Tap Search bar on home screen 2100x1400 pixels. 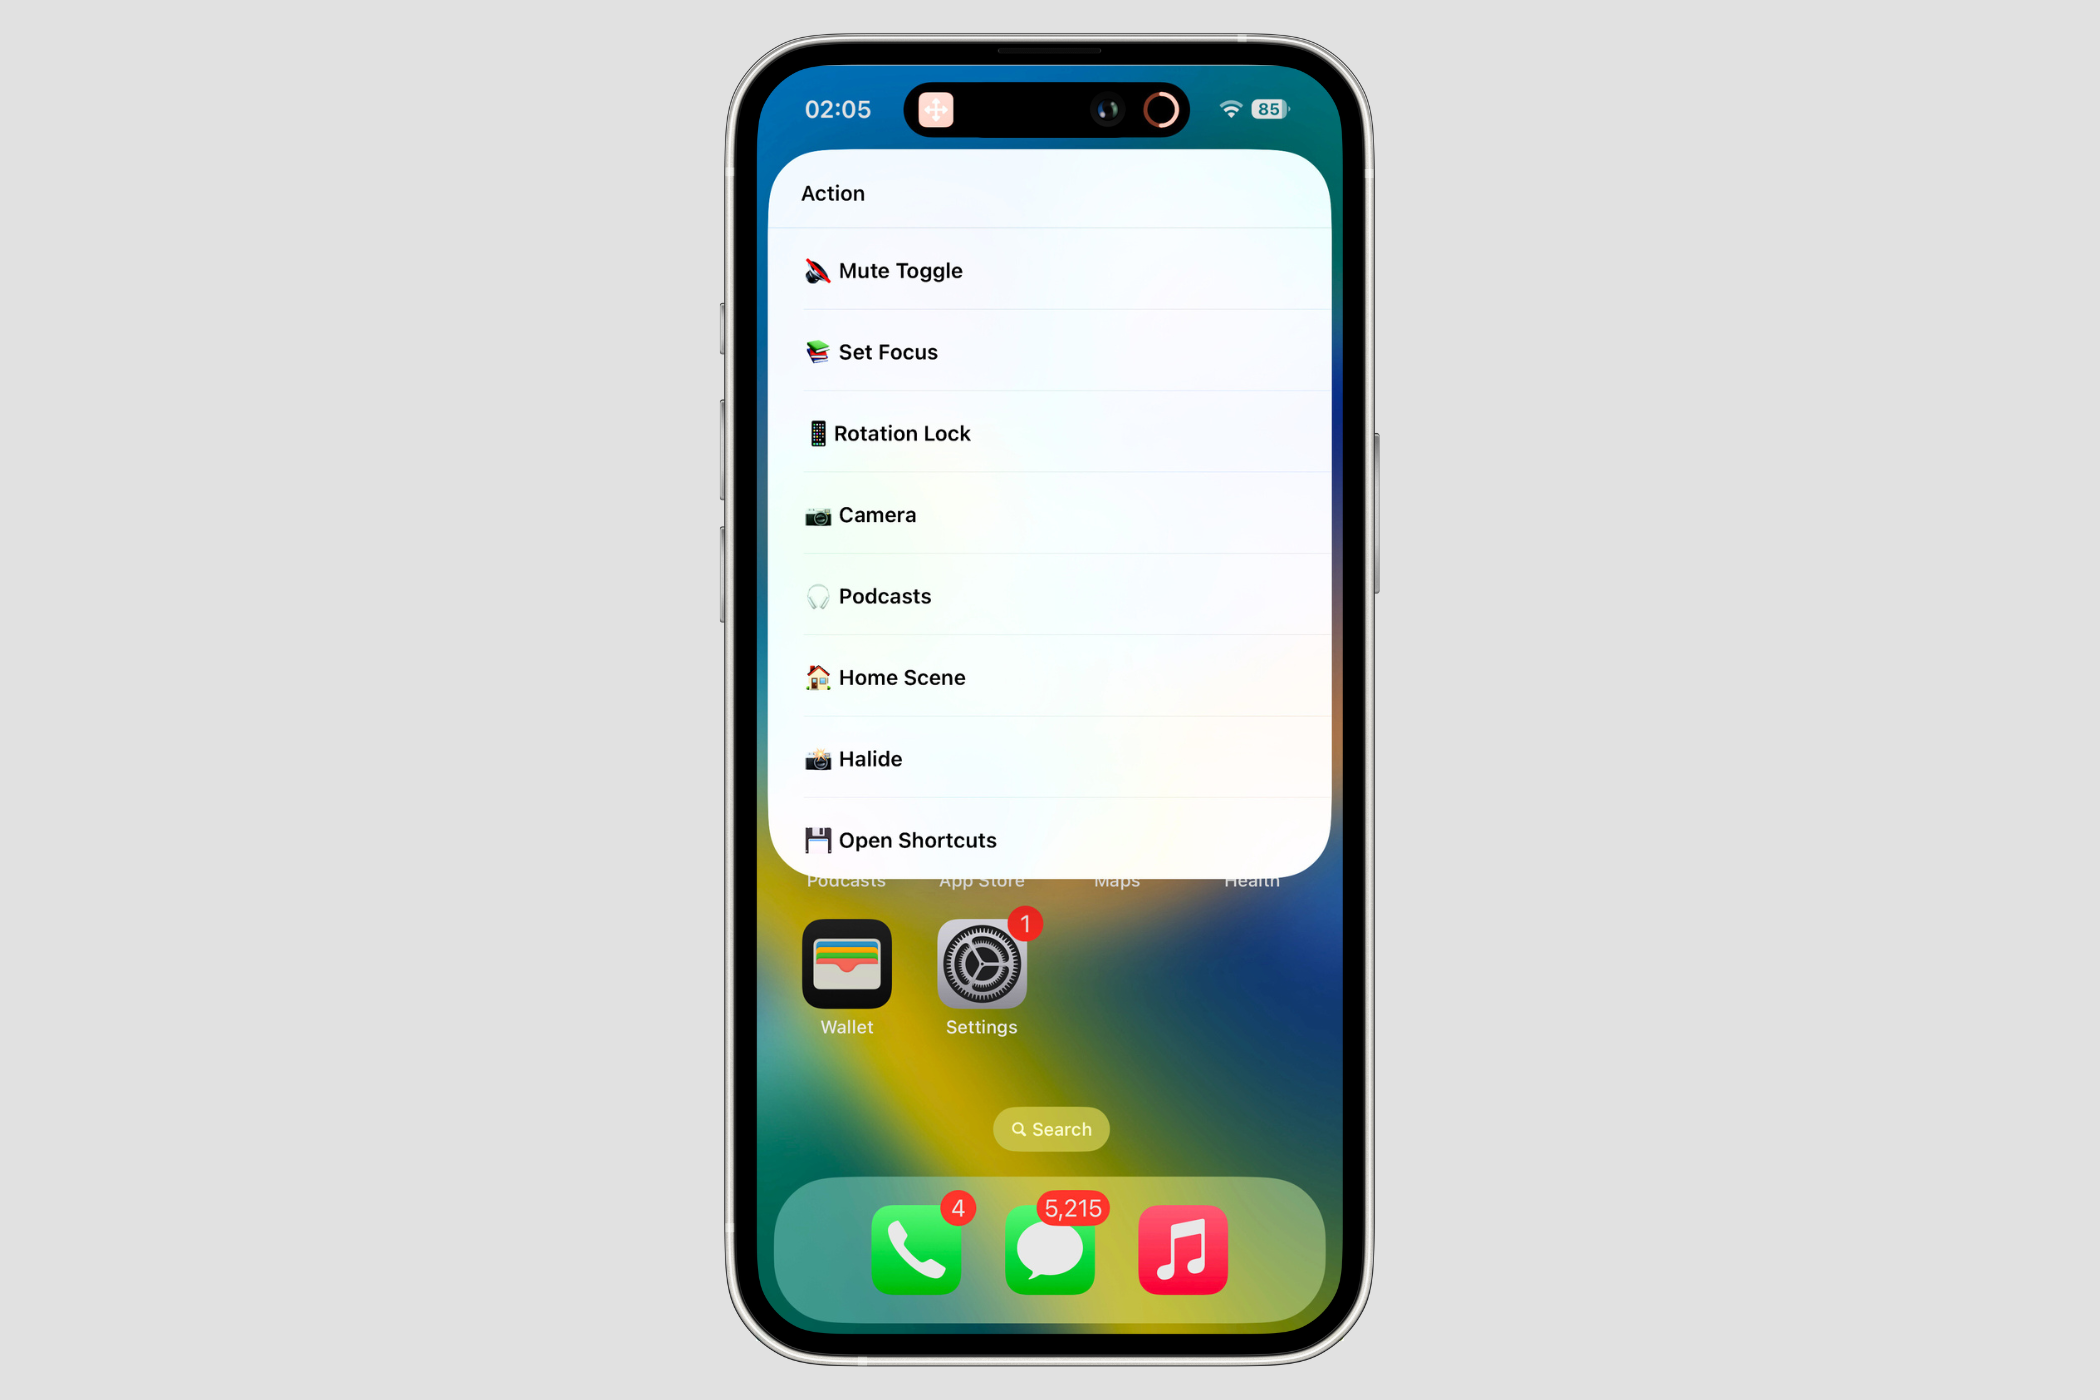click(x=1048, y=1128)
